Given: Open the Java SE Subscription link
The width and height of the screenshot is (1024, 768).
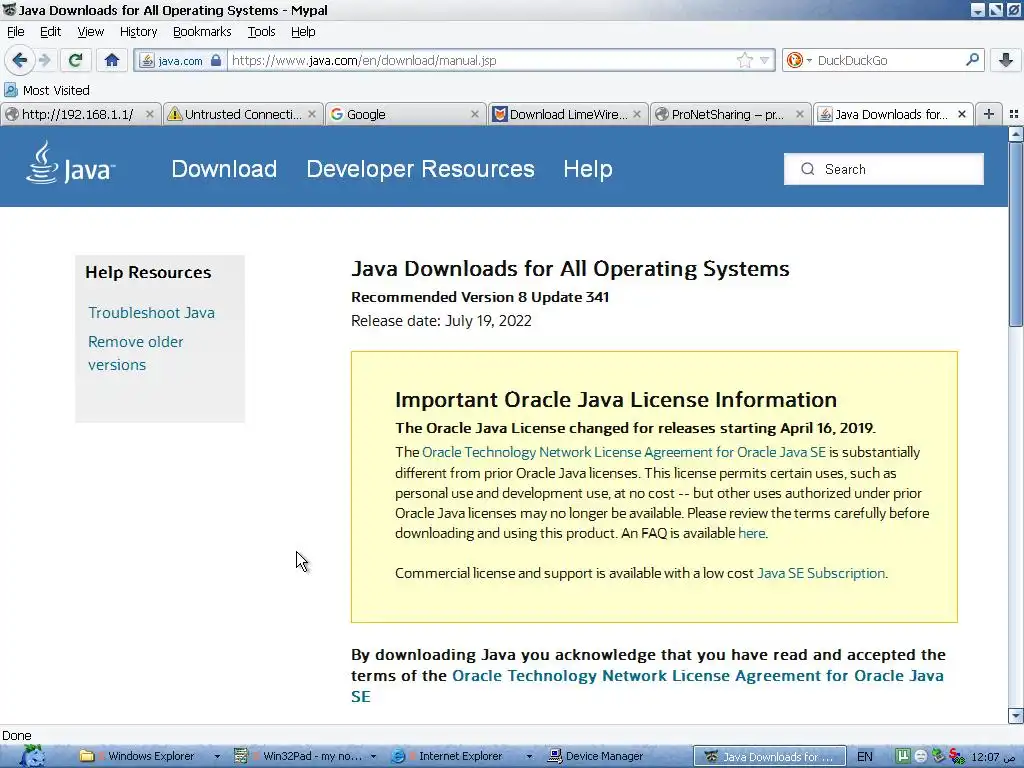Looking at the screenshot, I should (821, 573).
